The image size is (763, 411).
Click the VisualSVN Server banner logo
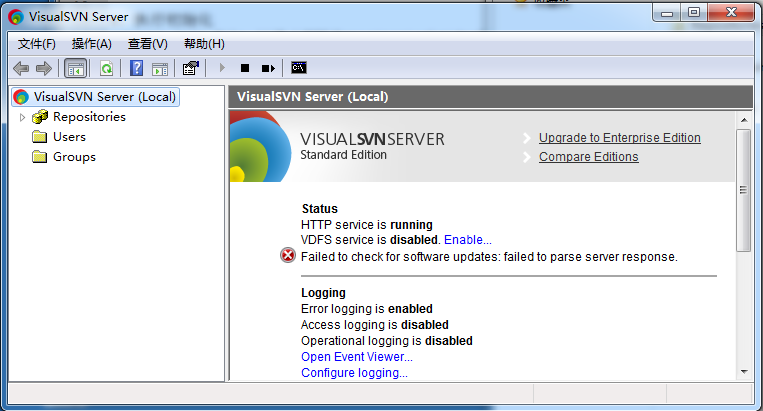point(261,146)
